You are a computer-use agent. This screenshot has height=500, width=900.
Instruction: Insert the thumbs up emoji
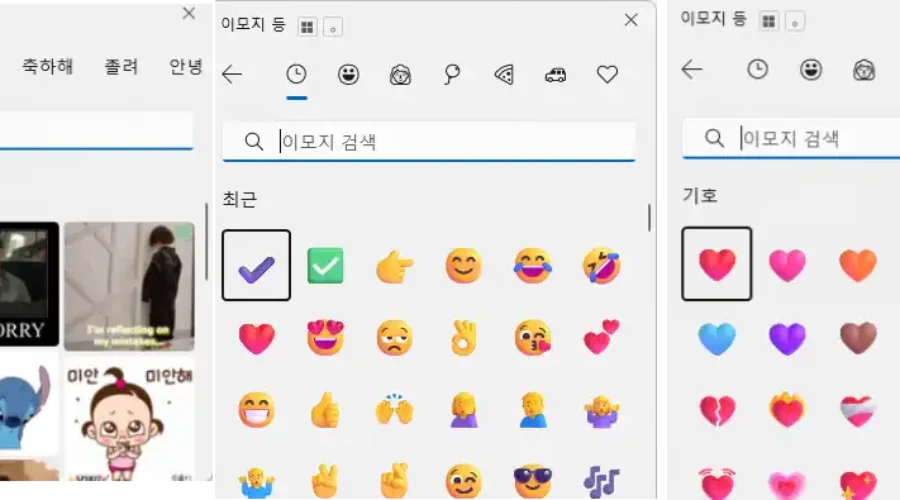[x=325, y=410]
